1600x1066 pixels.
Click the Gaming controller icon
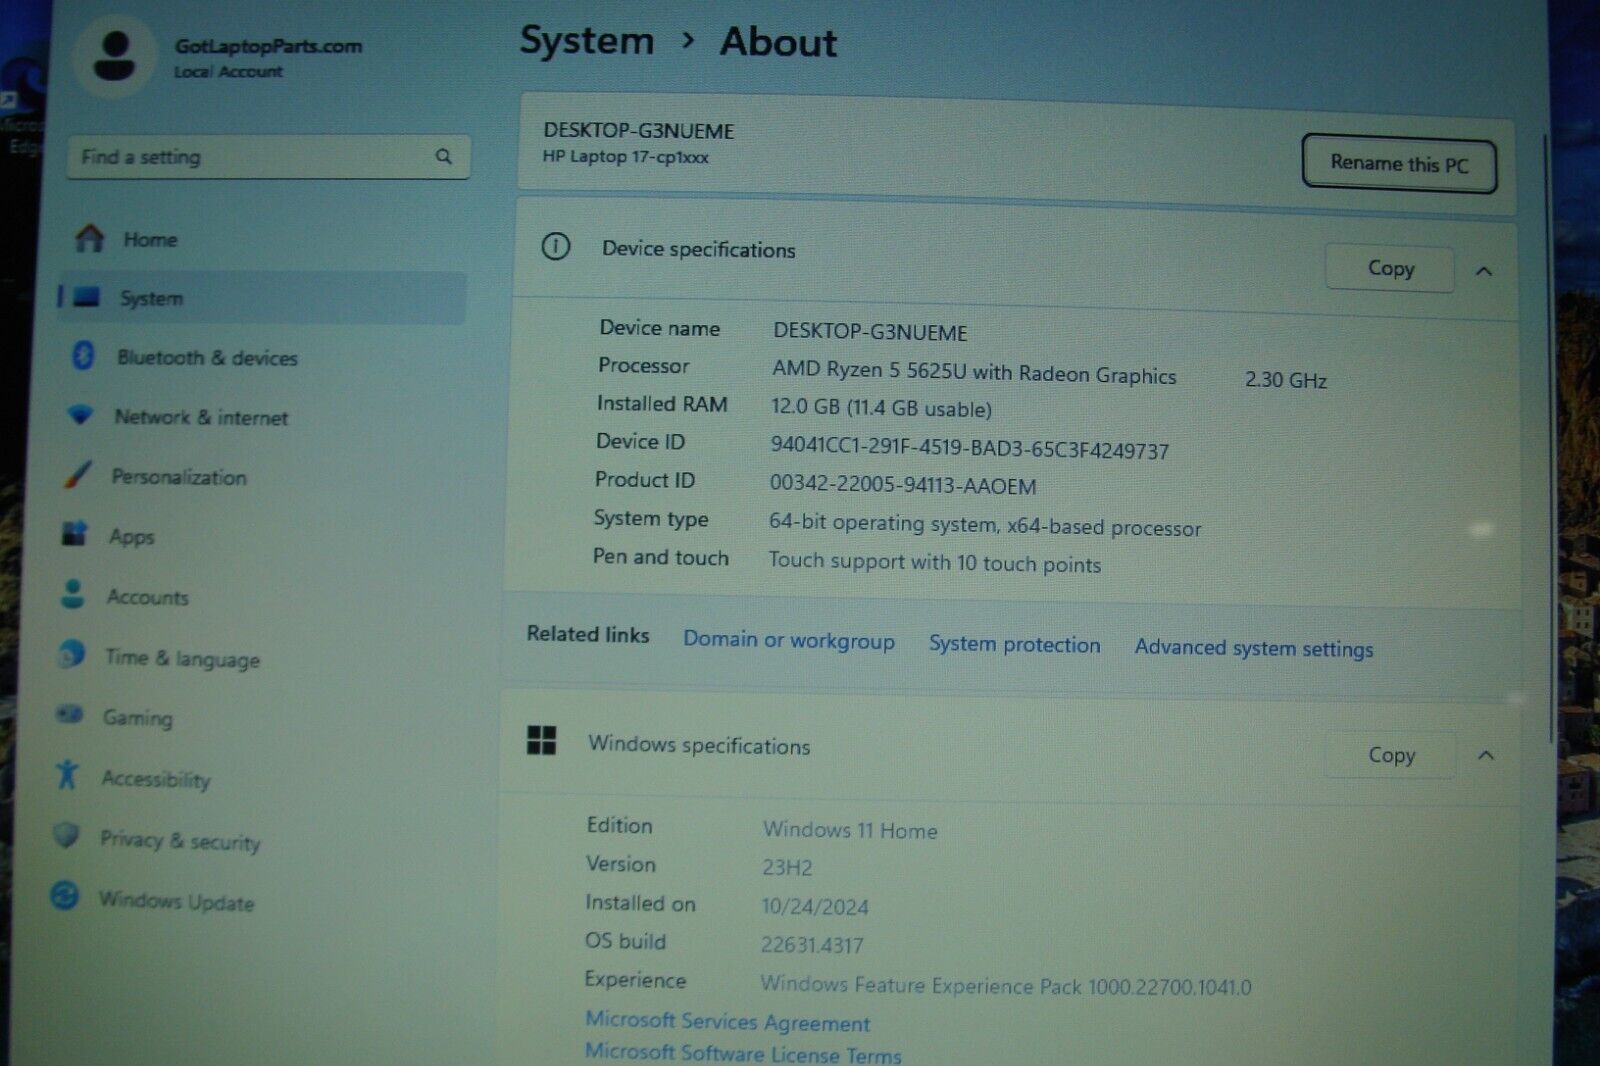[x=69, y=713]
